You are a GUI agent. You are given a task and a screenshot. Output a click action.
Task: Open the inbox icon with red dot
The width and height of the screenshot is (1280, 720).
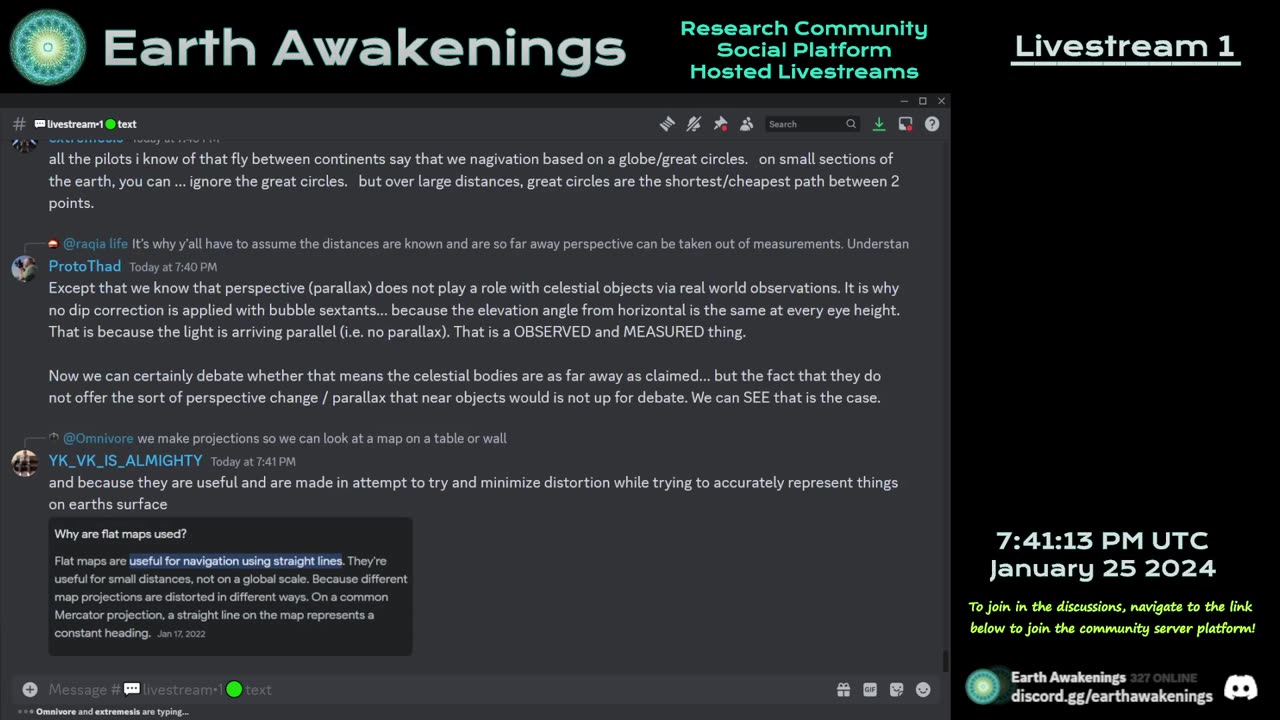click(x=905, y=124)
